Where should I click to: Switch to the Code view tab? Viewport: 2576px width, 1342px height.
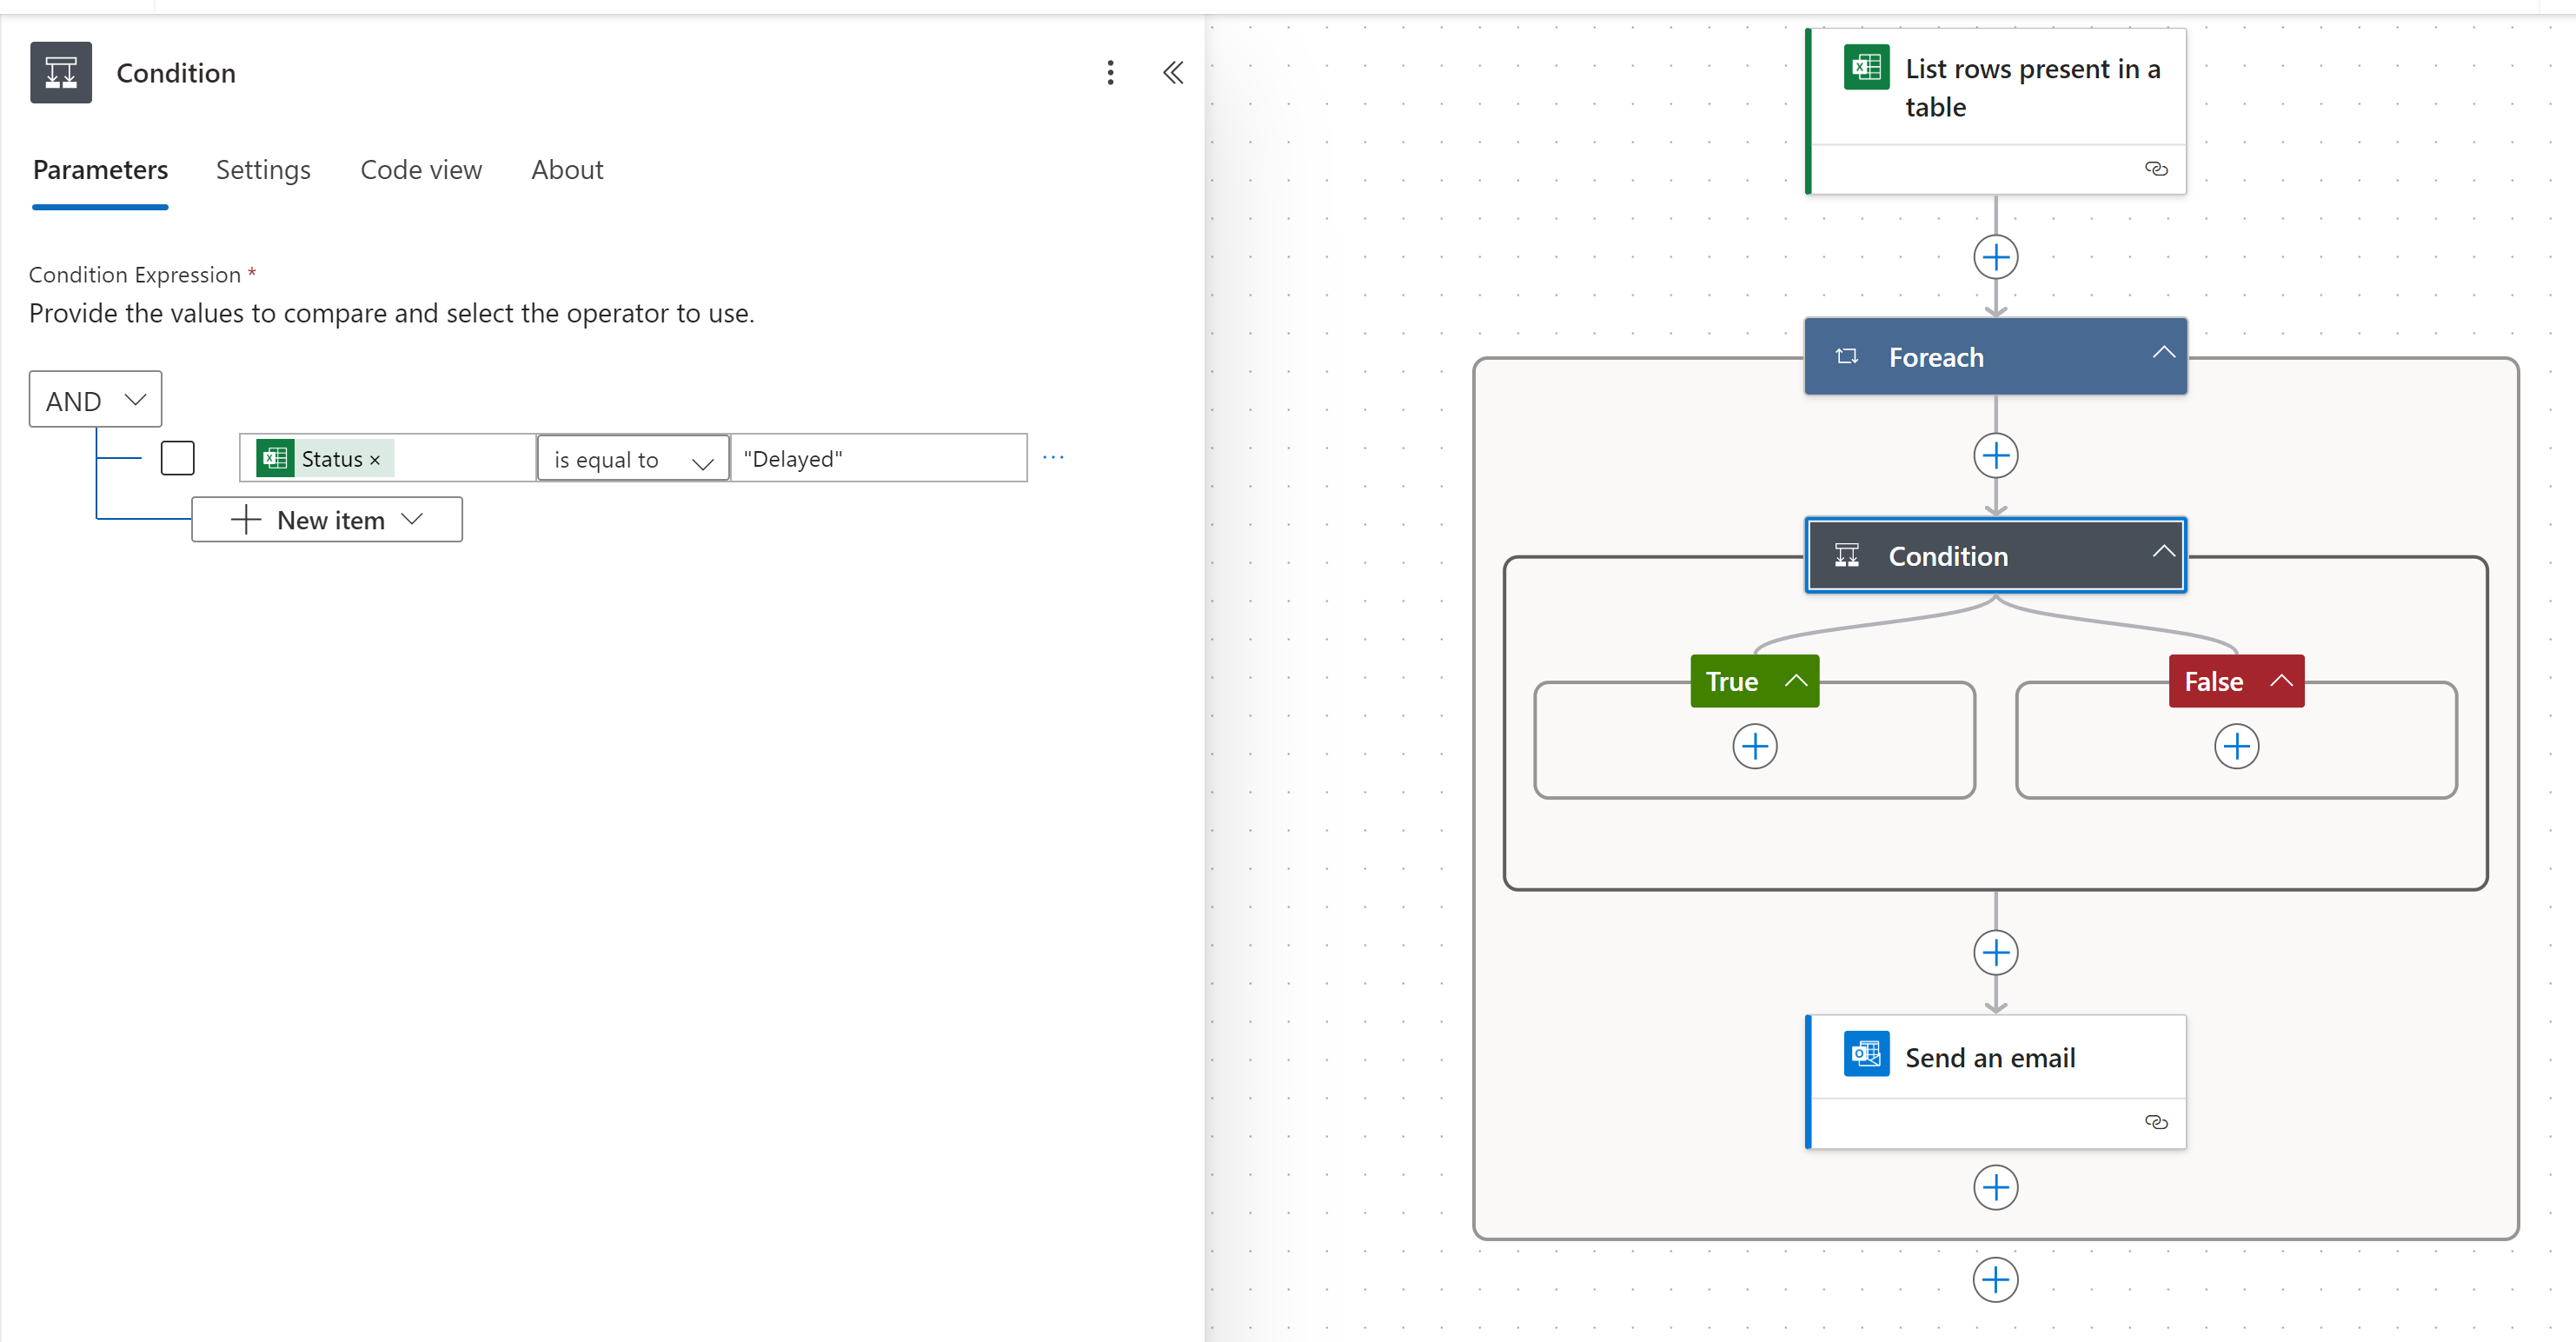tap(421, 170)
